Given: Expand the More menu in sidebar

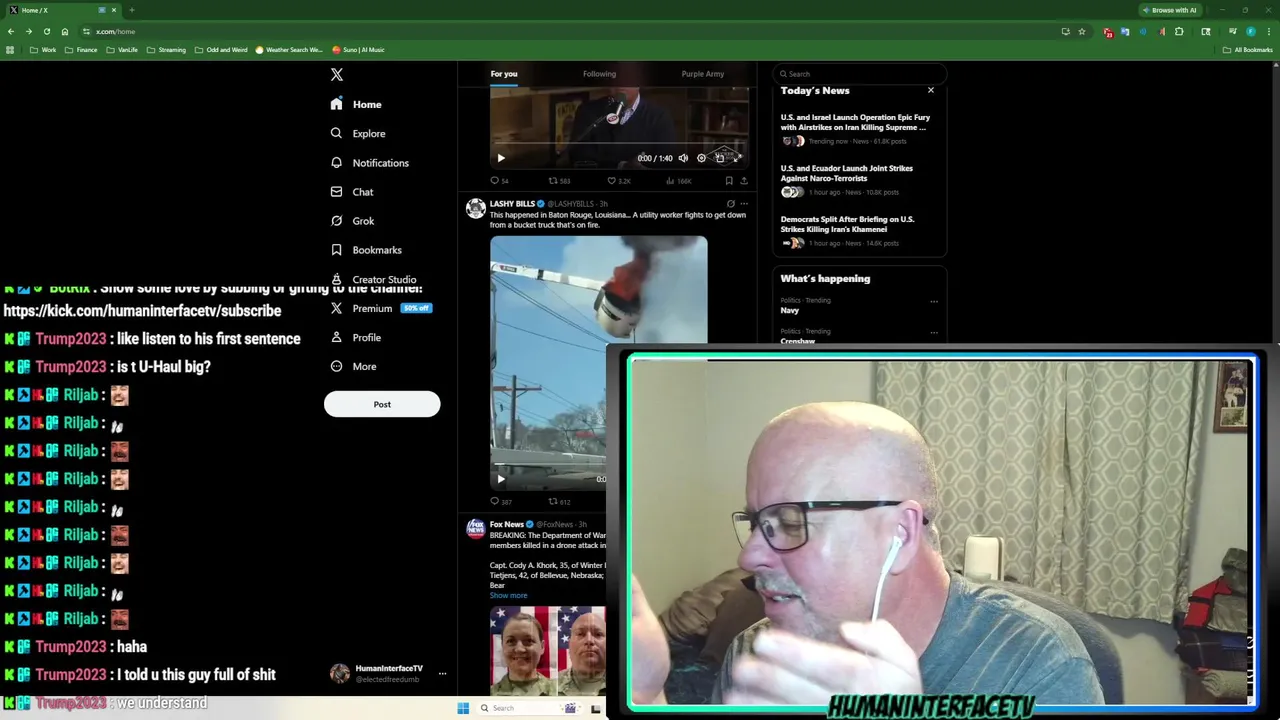Looking at the screenshot, I should point(354,366).
